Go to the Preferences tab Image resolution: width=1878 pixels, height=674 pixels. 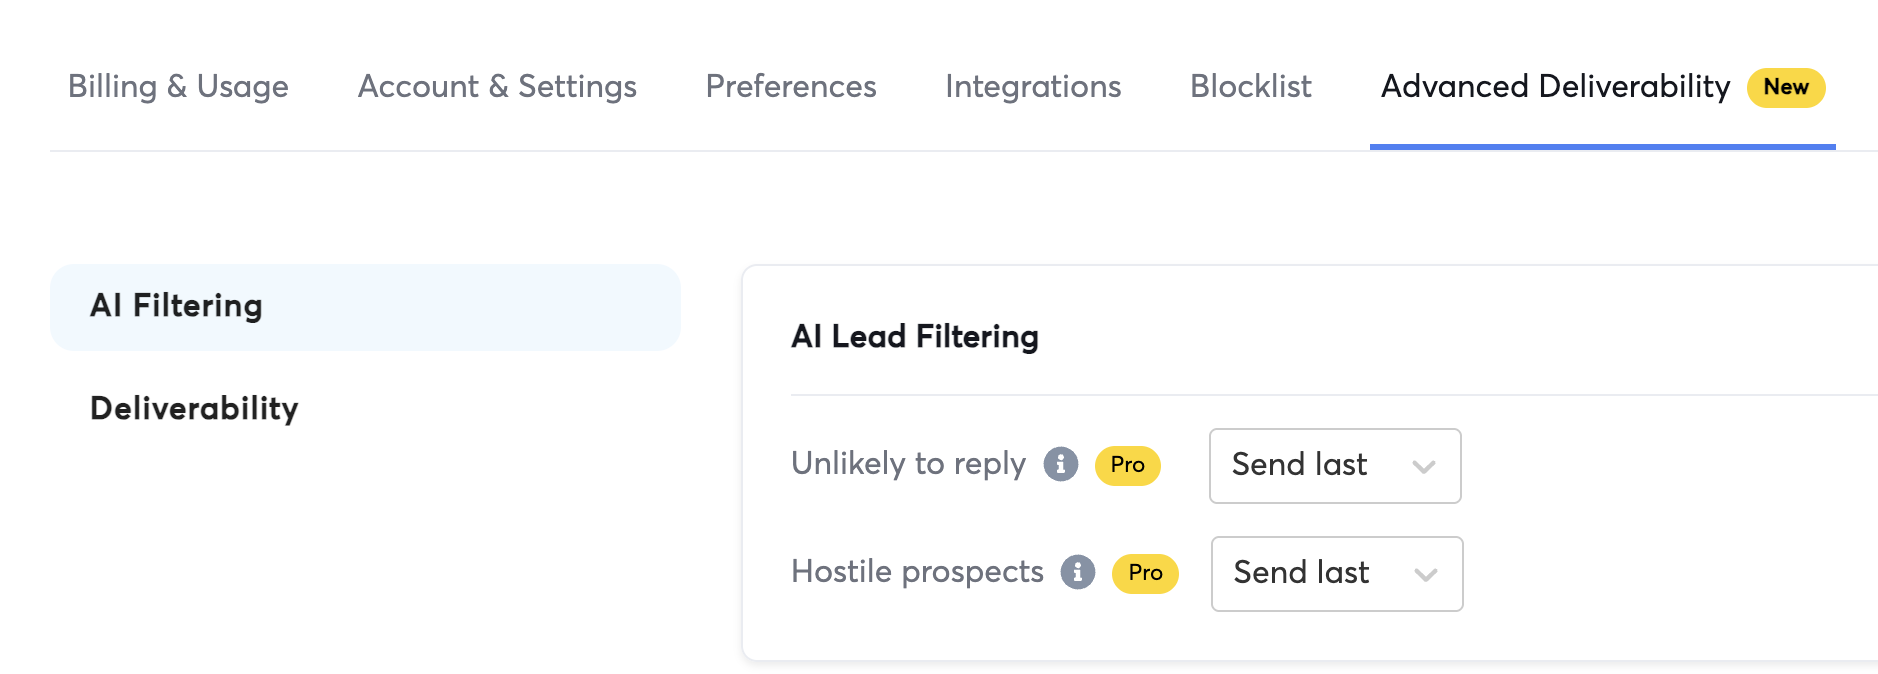pos(791,87)
